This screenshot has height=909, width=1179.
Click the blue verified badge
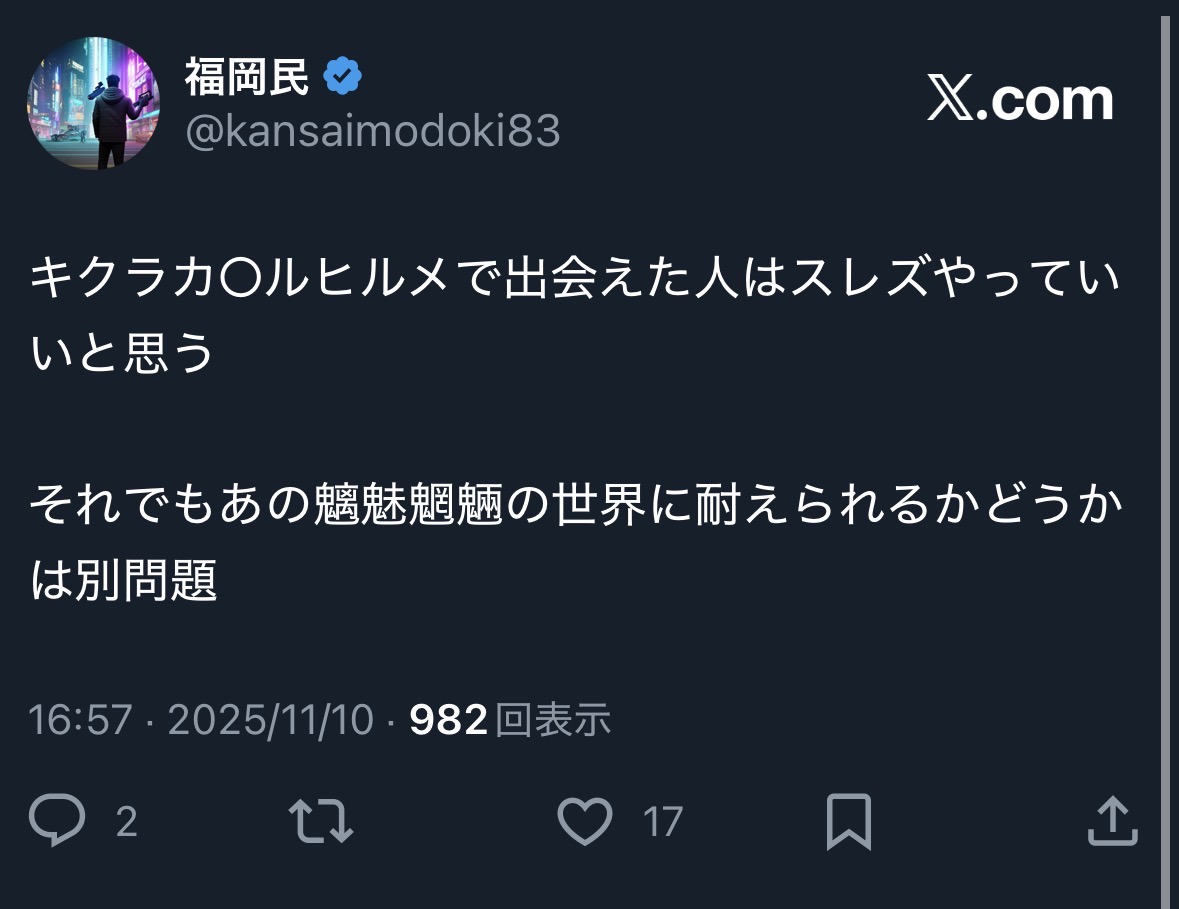tap(341, 77)
